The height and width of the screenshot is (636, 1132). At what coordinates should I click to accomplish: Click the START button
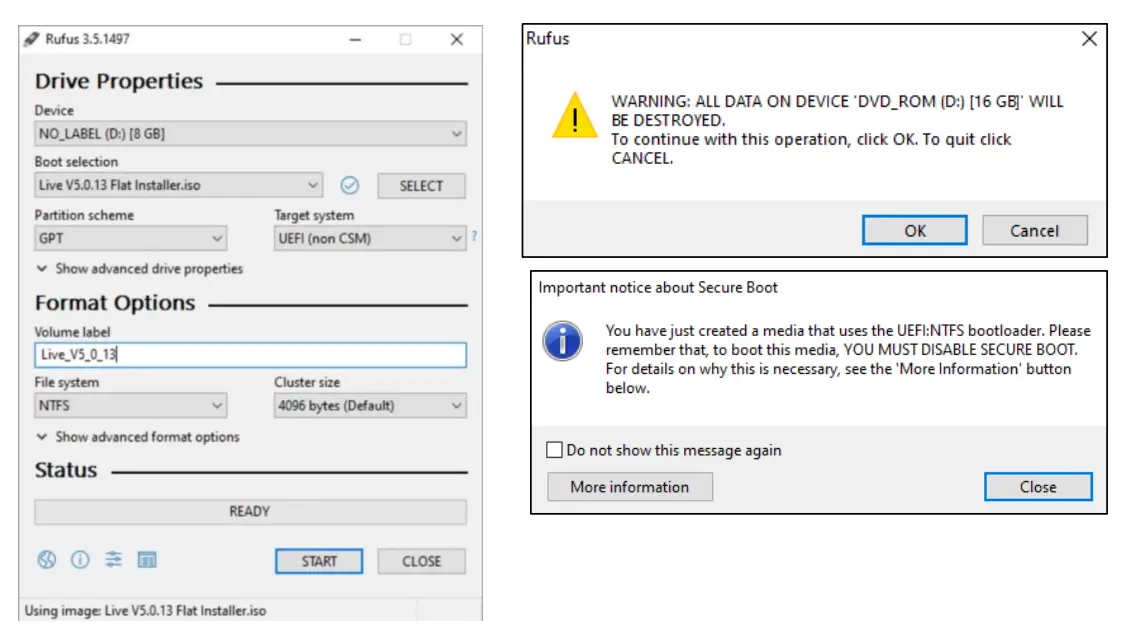[319, 561]
